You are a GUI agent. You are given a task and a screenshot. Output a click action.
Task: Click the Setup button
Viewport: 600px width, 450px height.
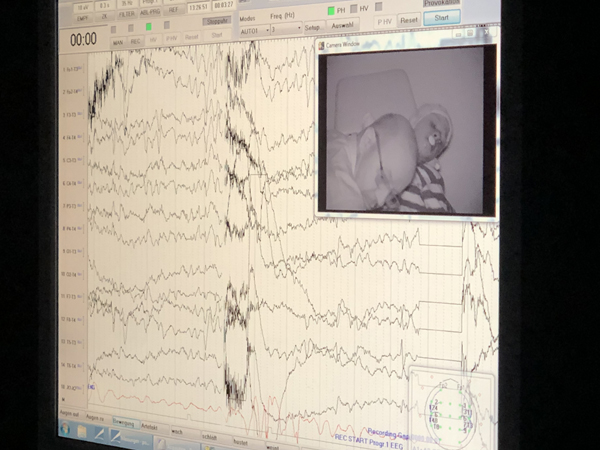coord(312,28)
